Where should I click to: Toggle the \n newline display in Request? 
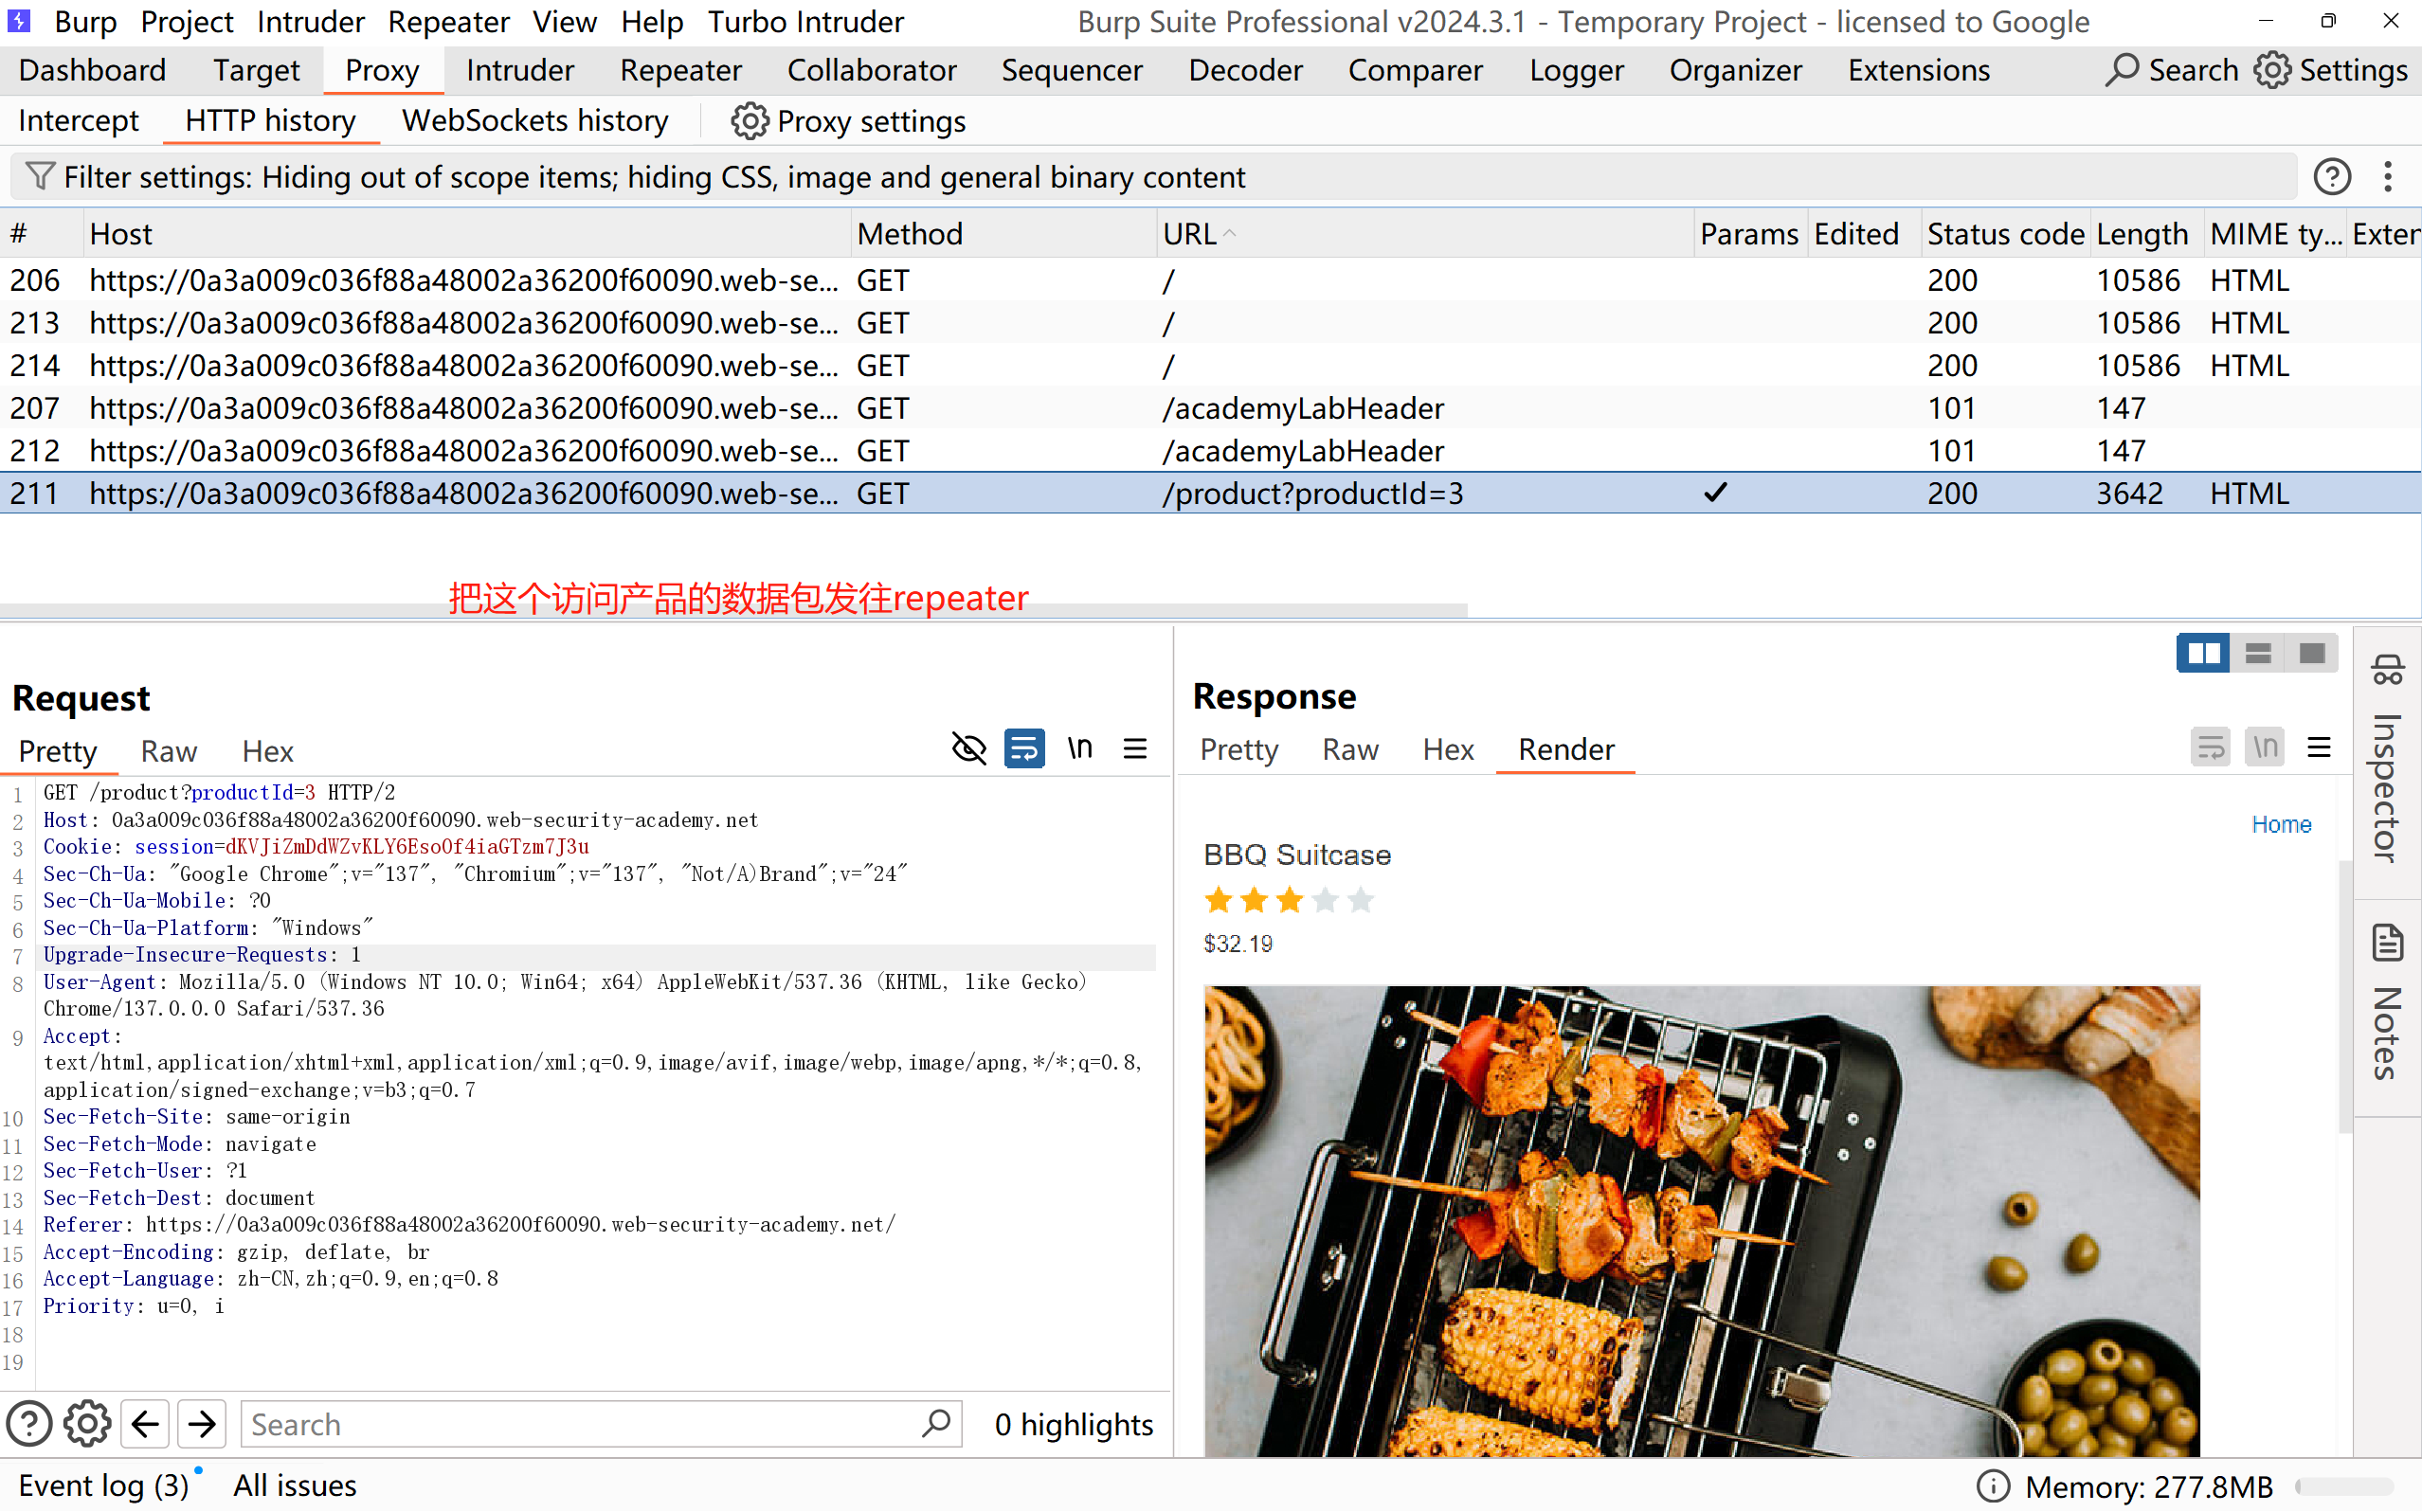point(1080,748)
